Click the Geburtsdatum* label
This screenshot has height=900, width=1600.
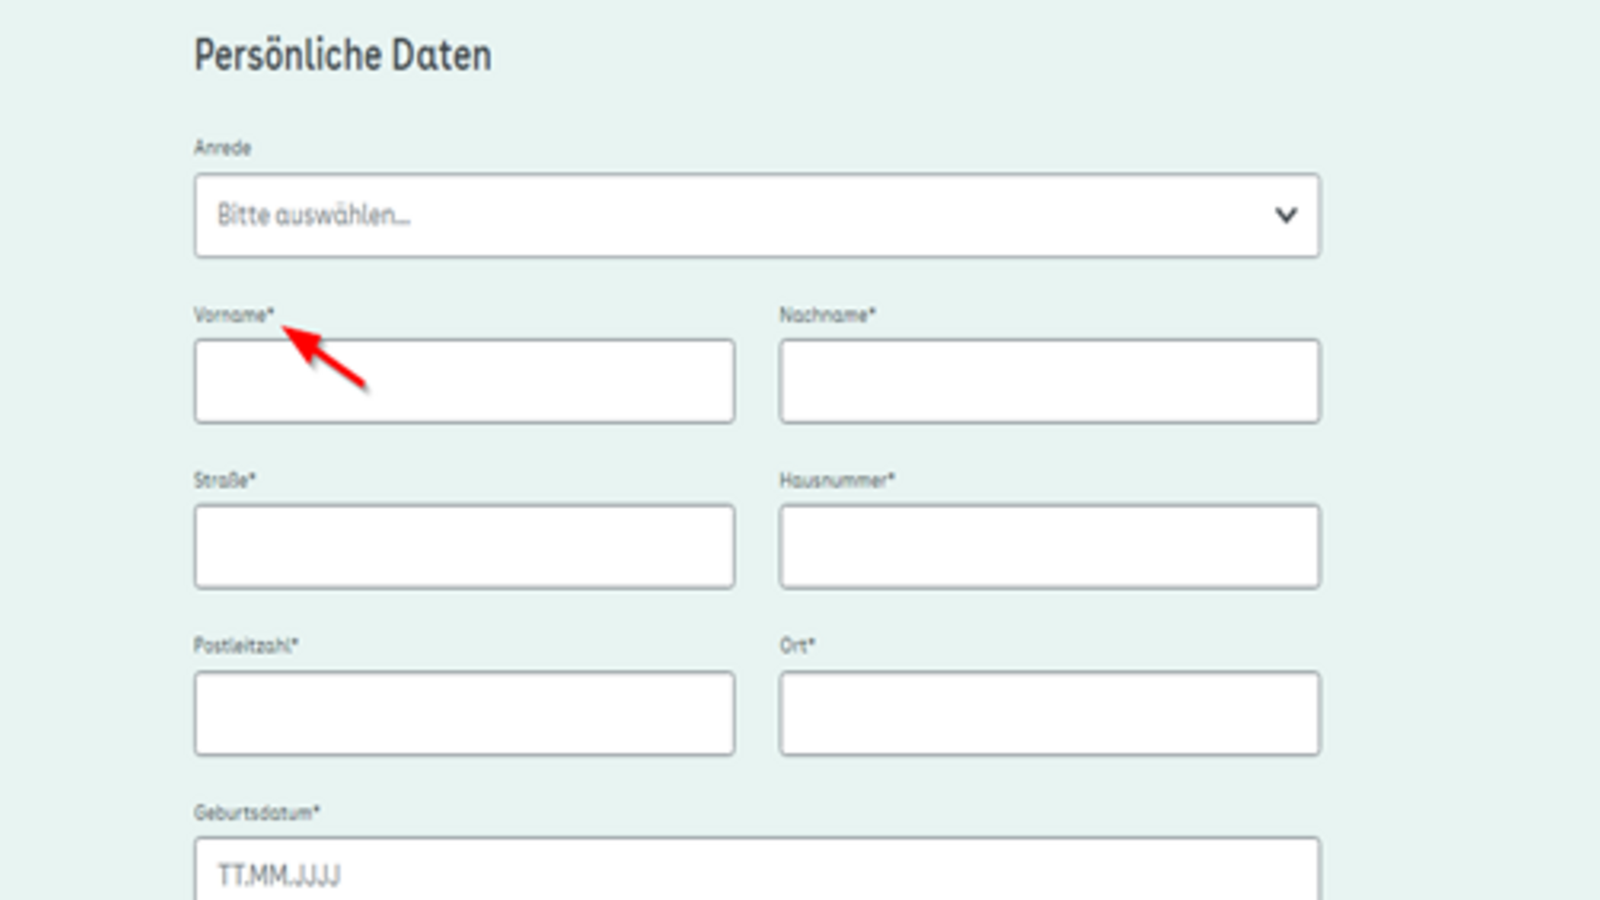(x=256, y=812)
